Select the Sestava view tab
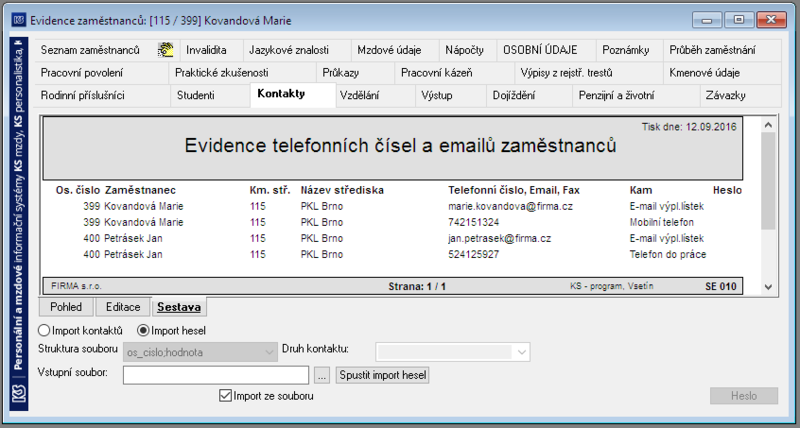 pyautogui.click(x=179, y=307)
